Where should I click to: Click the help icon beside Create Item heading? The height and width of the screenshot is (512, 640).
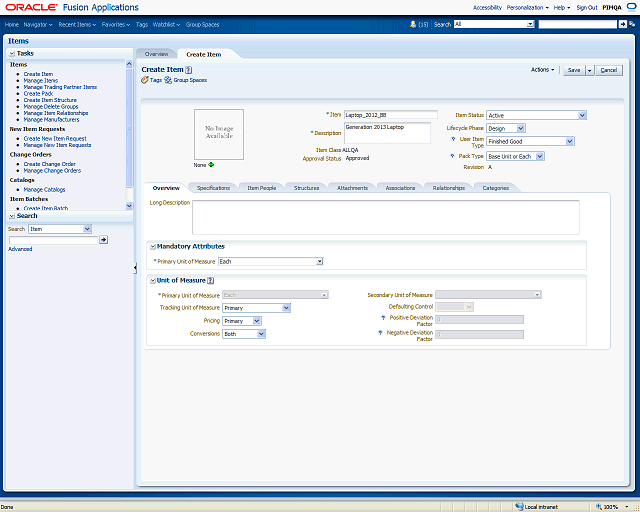coord(188,70)
